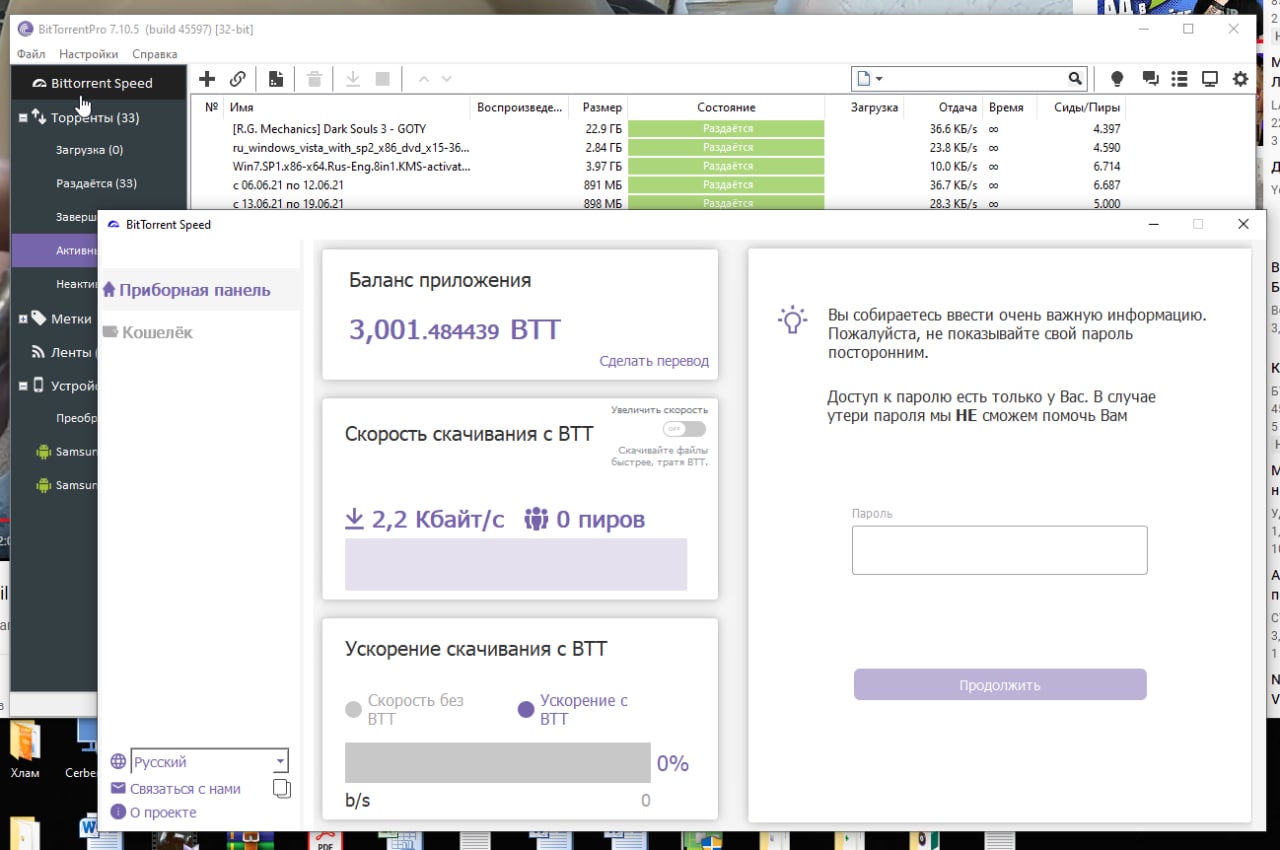Sort by Состояние column header
The image size is (1280, 850).
click(726, 107)
